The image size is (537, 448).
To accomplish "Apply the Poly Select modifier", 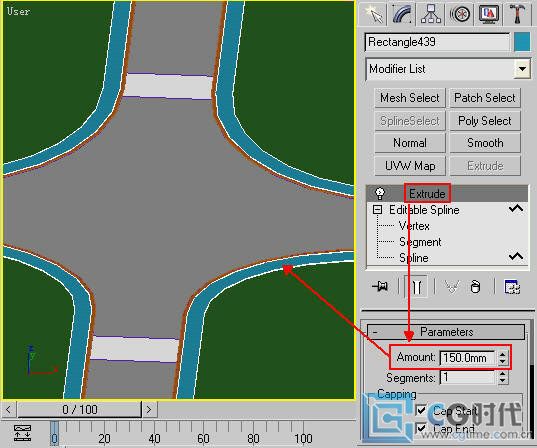I will 485,121.
